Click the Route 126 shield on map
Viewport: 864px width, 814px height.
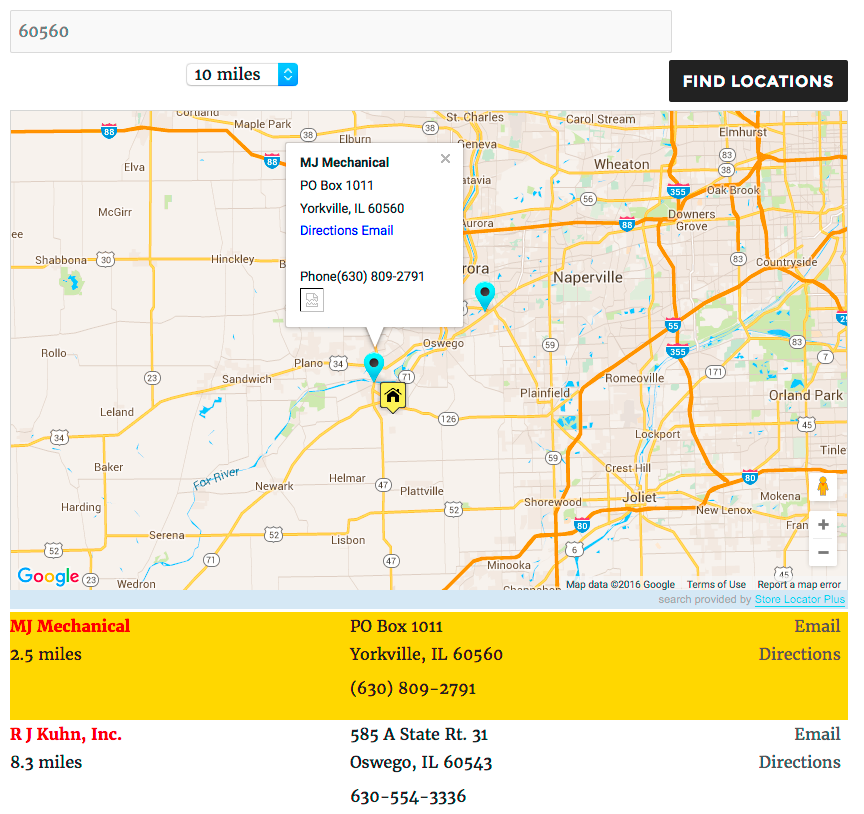point(449,419)
